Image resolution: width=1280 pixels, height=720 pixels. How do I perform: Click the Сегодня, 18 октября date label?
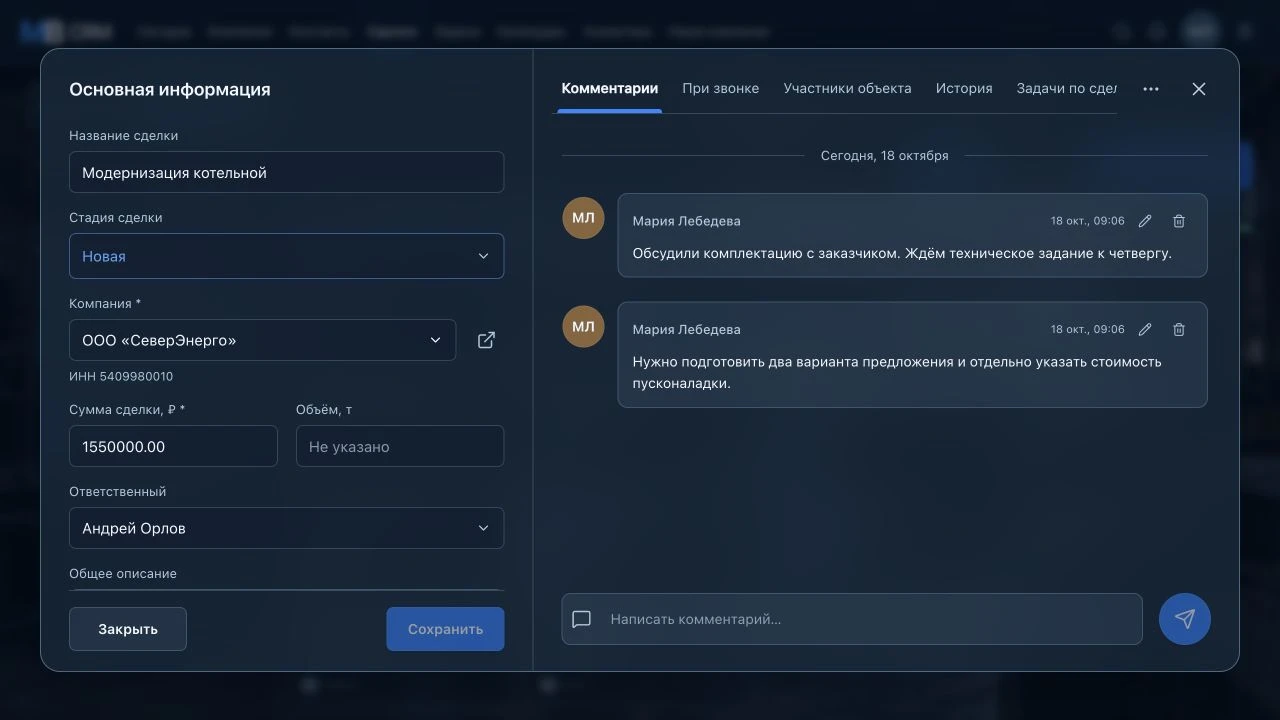tap(884, 156)
